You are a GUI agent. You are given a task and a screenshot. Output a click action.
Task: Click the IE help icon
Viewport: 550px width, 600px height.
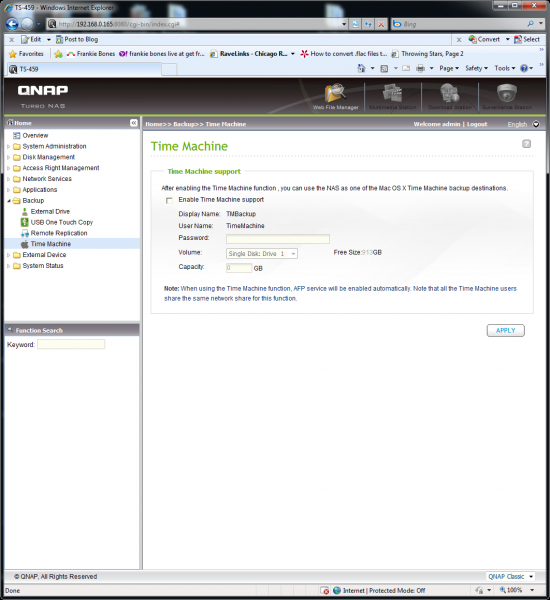pyautogui.click(x=524, y=68)
